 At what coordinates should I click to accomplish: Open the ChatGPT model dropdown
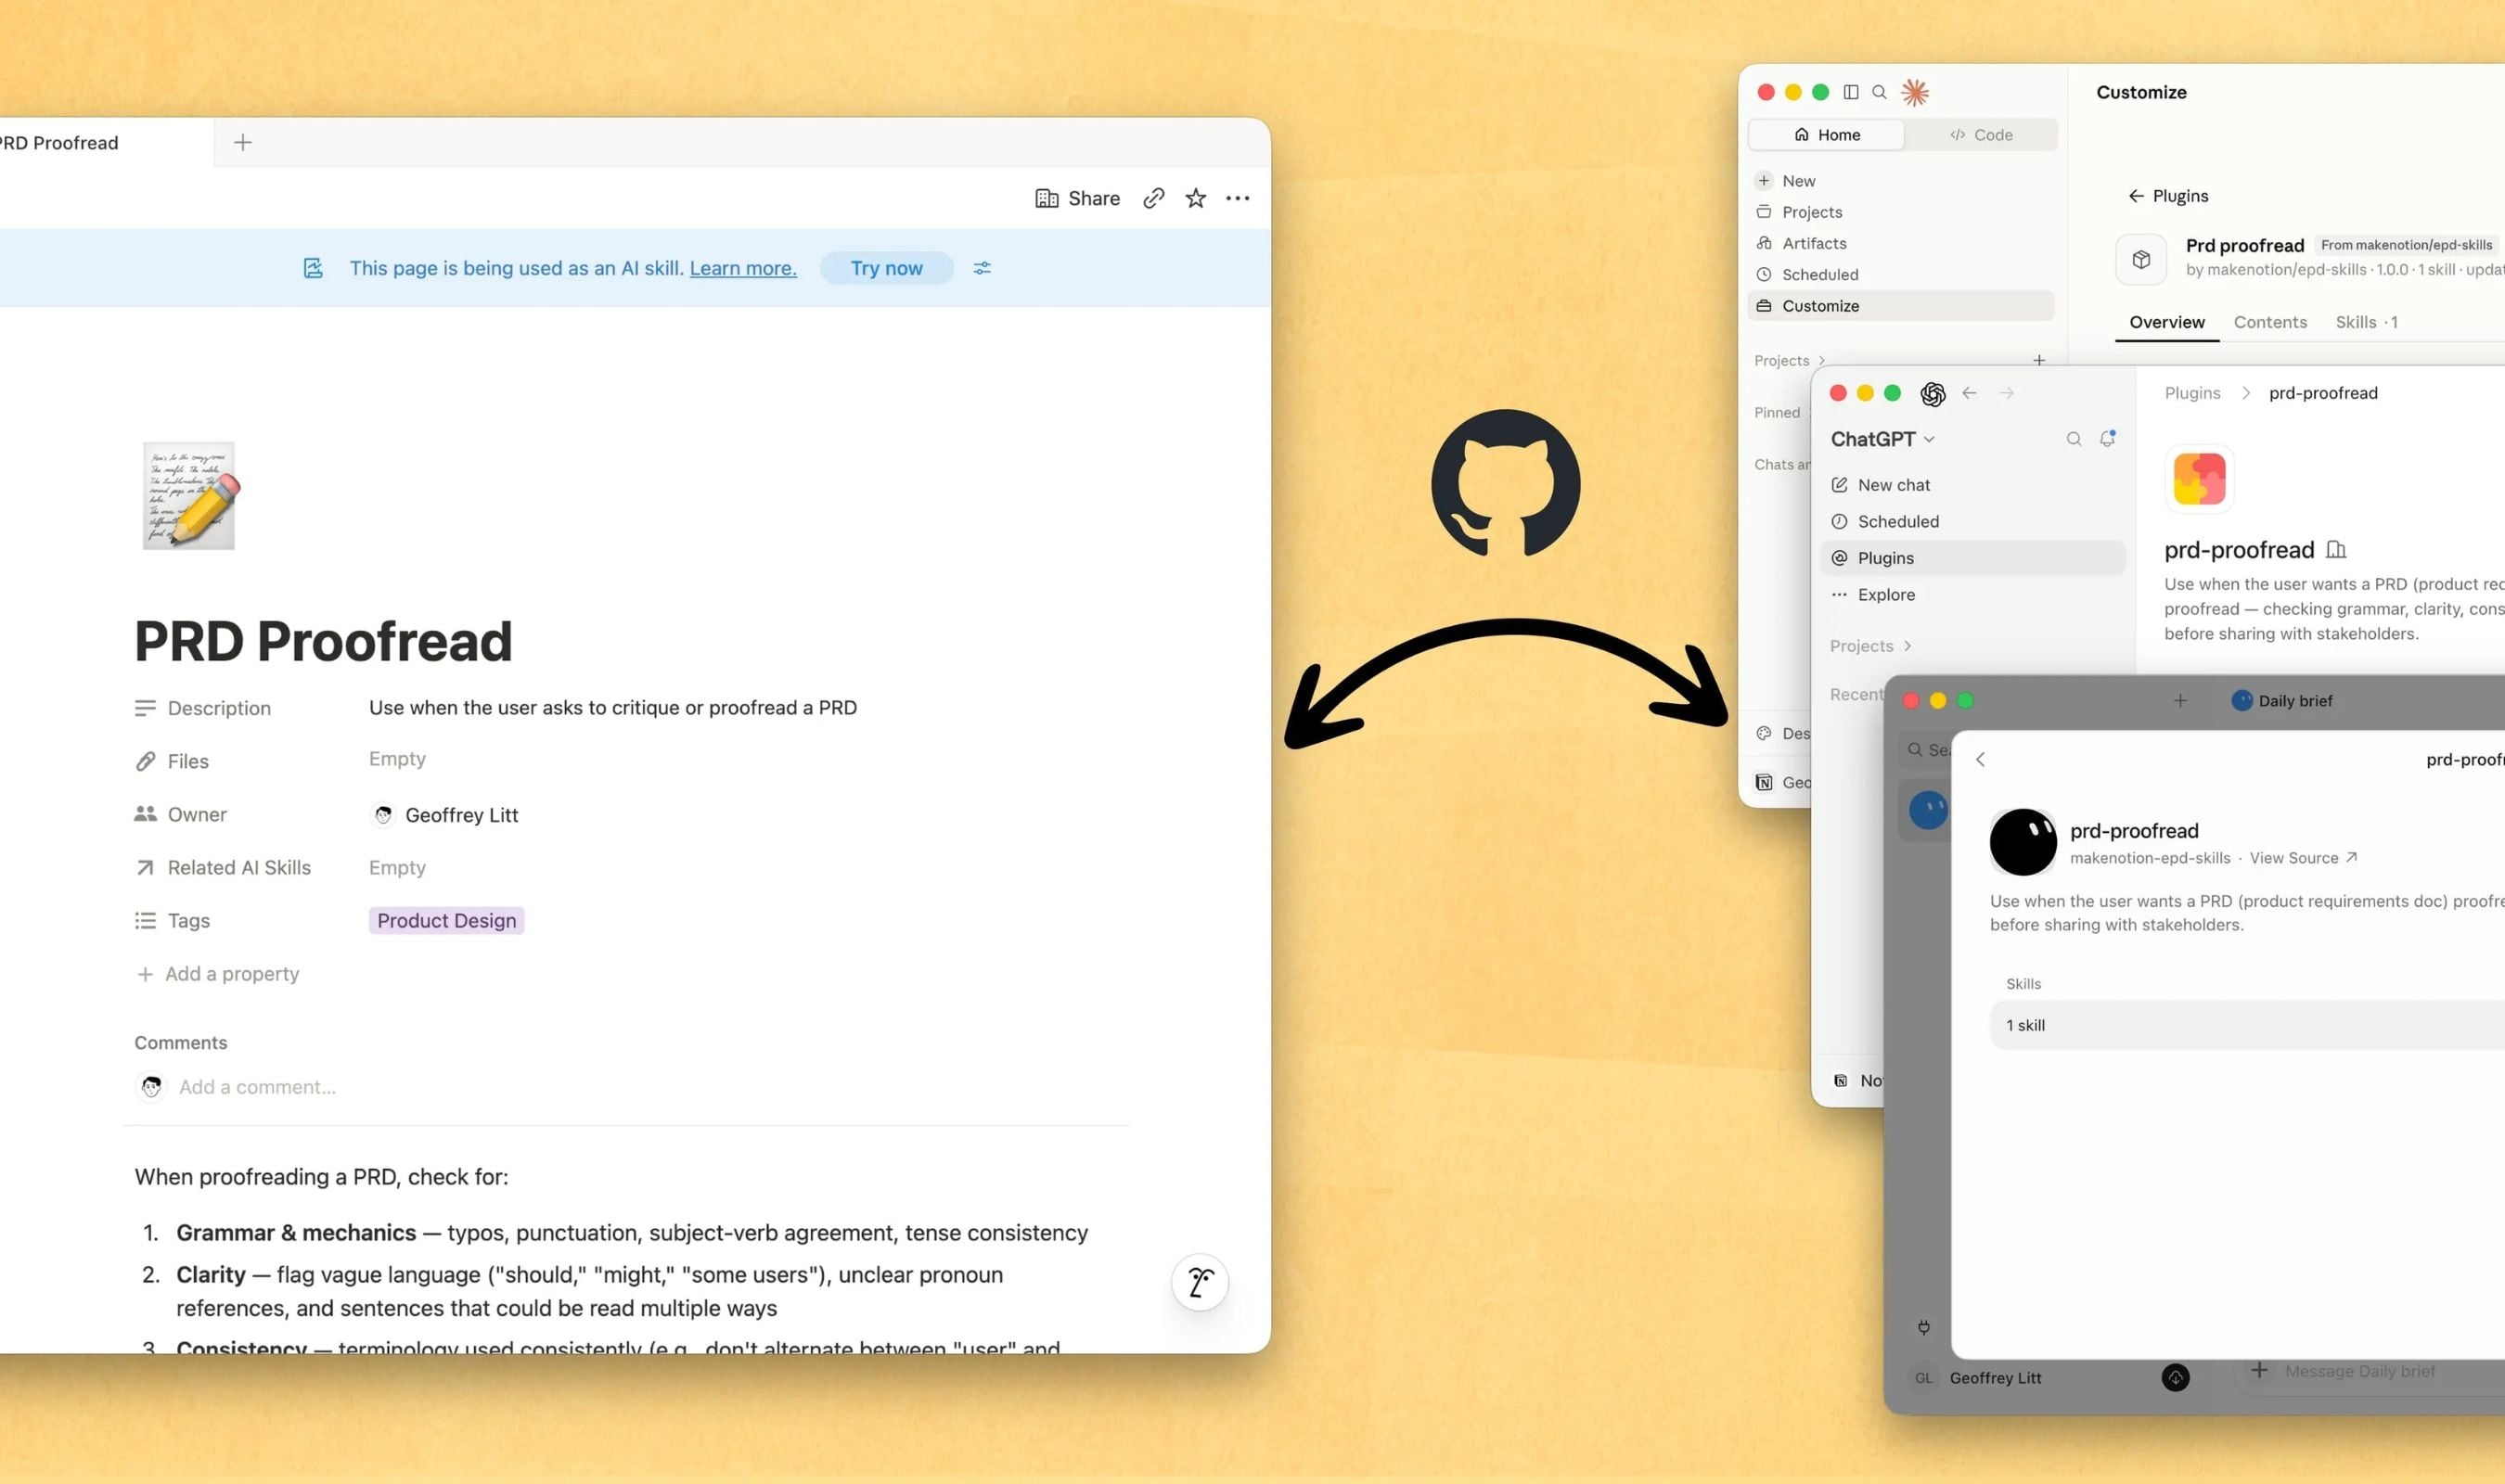coord(1882,439)
